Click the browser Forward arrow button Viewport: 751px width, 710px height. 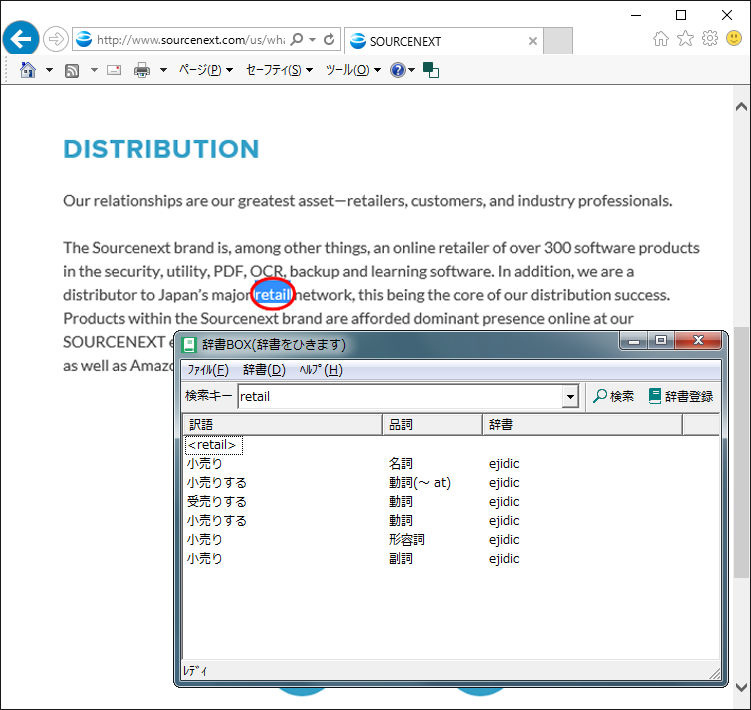tap(56, 39)
